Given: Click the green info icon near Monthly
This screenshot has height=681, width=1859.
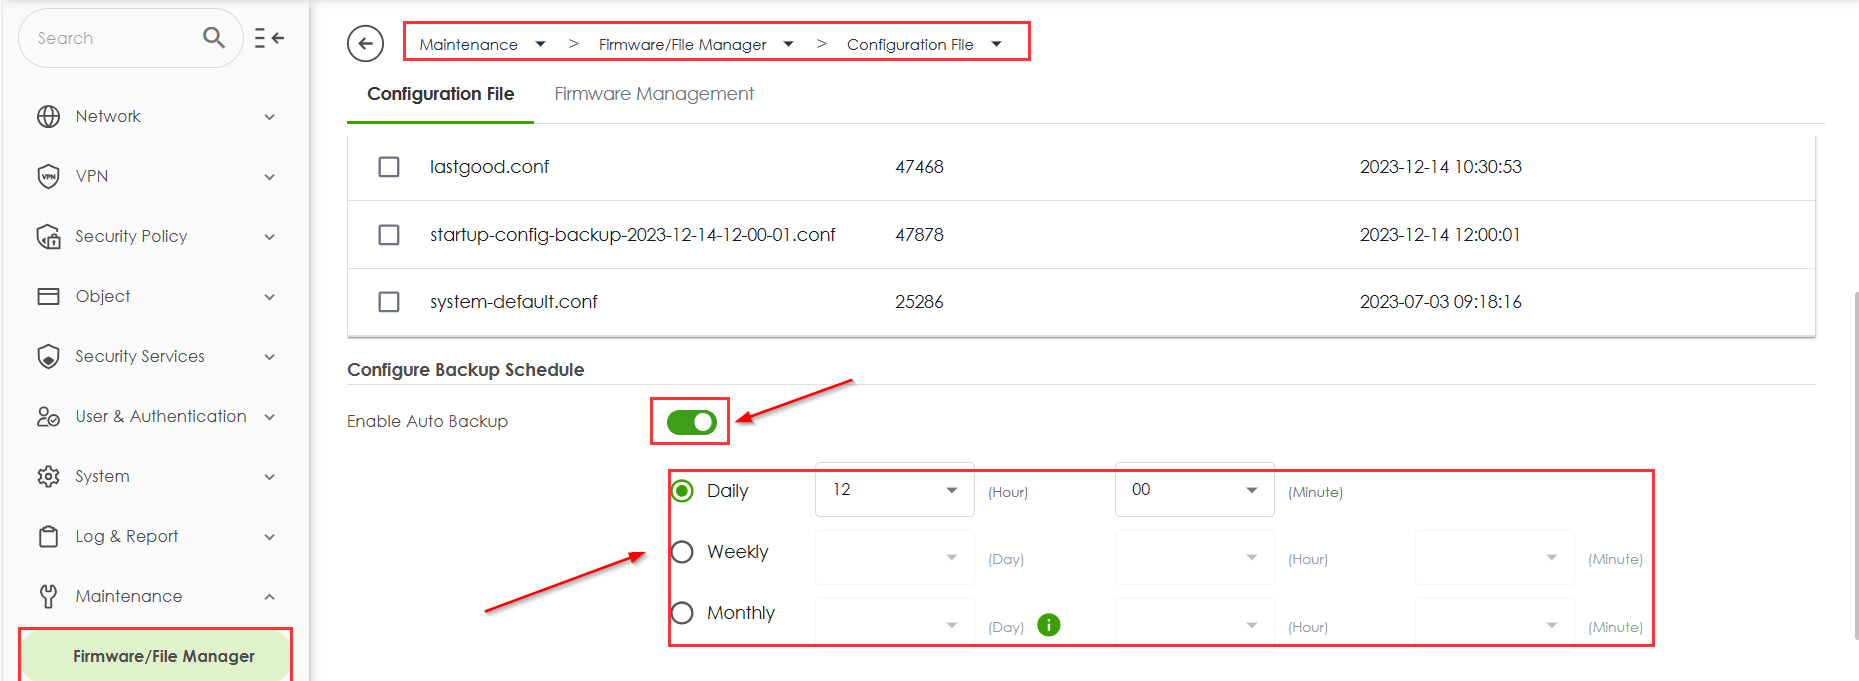Looking at the screenshot, I should click(x=1048, y=625).
